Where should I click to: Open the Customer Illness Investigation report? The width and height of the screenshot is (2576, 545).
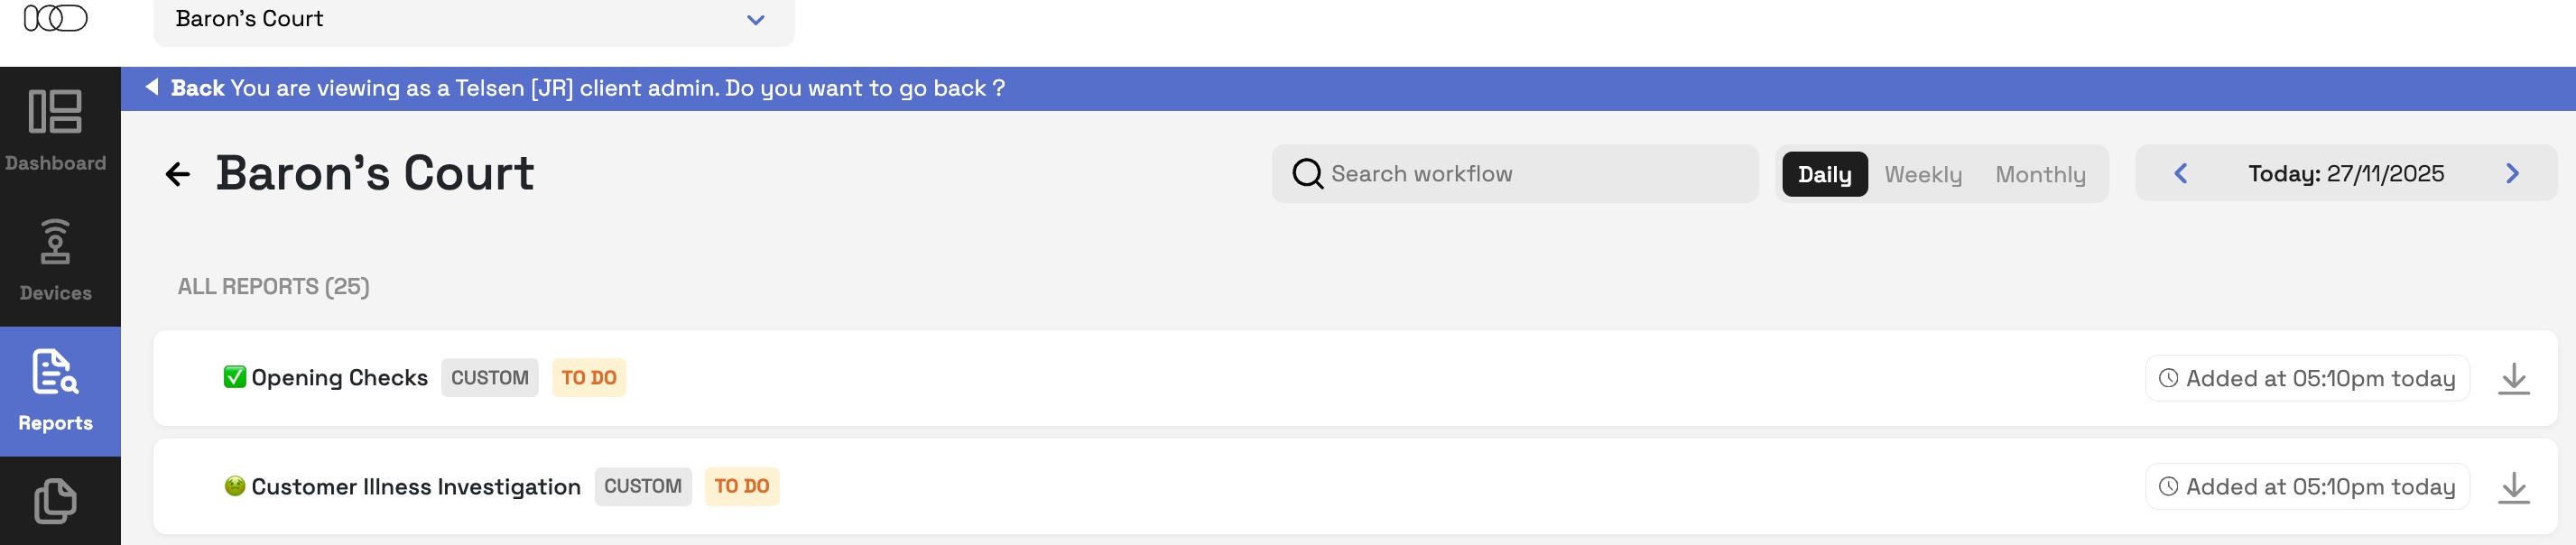click(x=415, y=487)
